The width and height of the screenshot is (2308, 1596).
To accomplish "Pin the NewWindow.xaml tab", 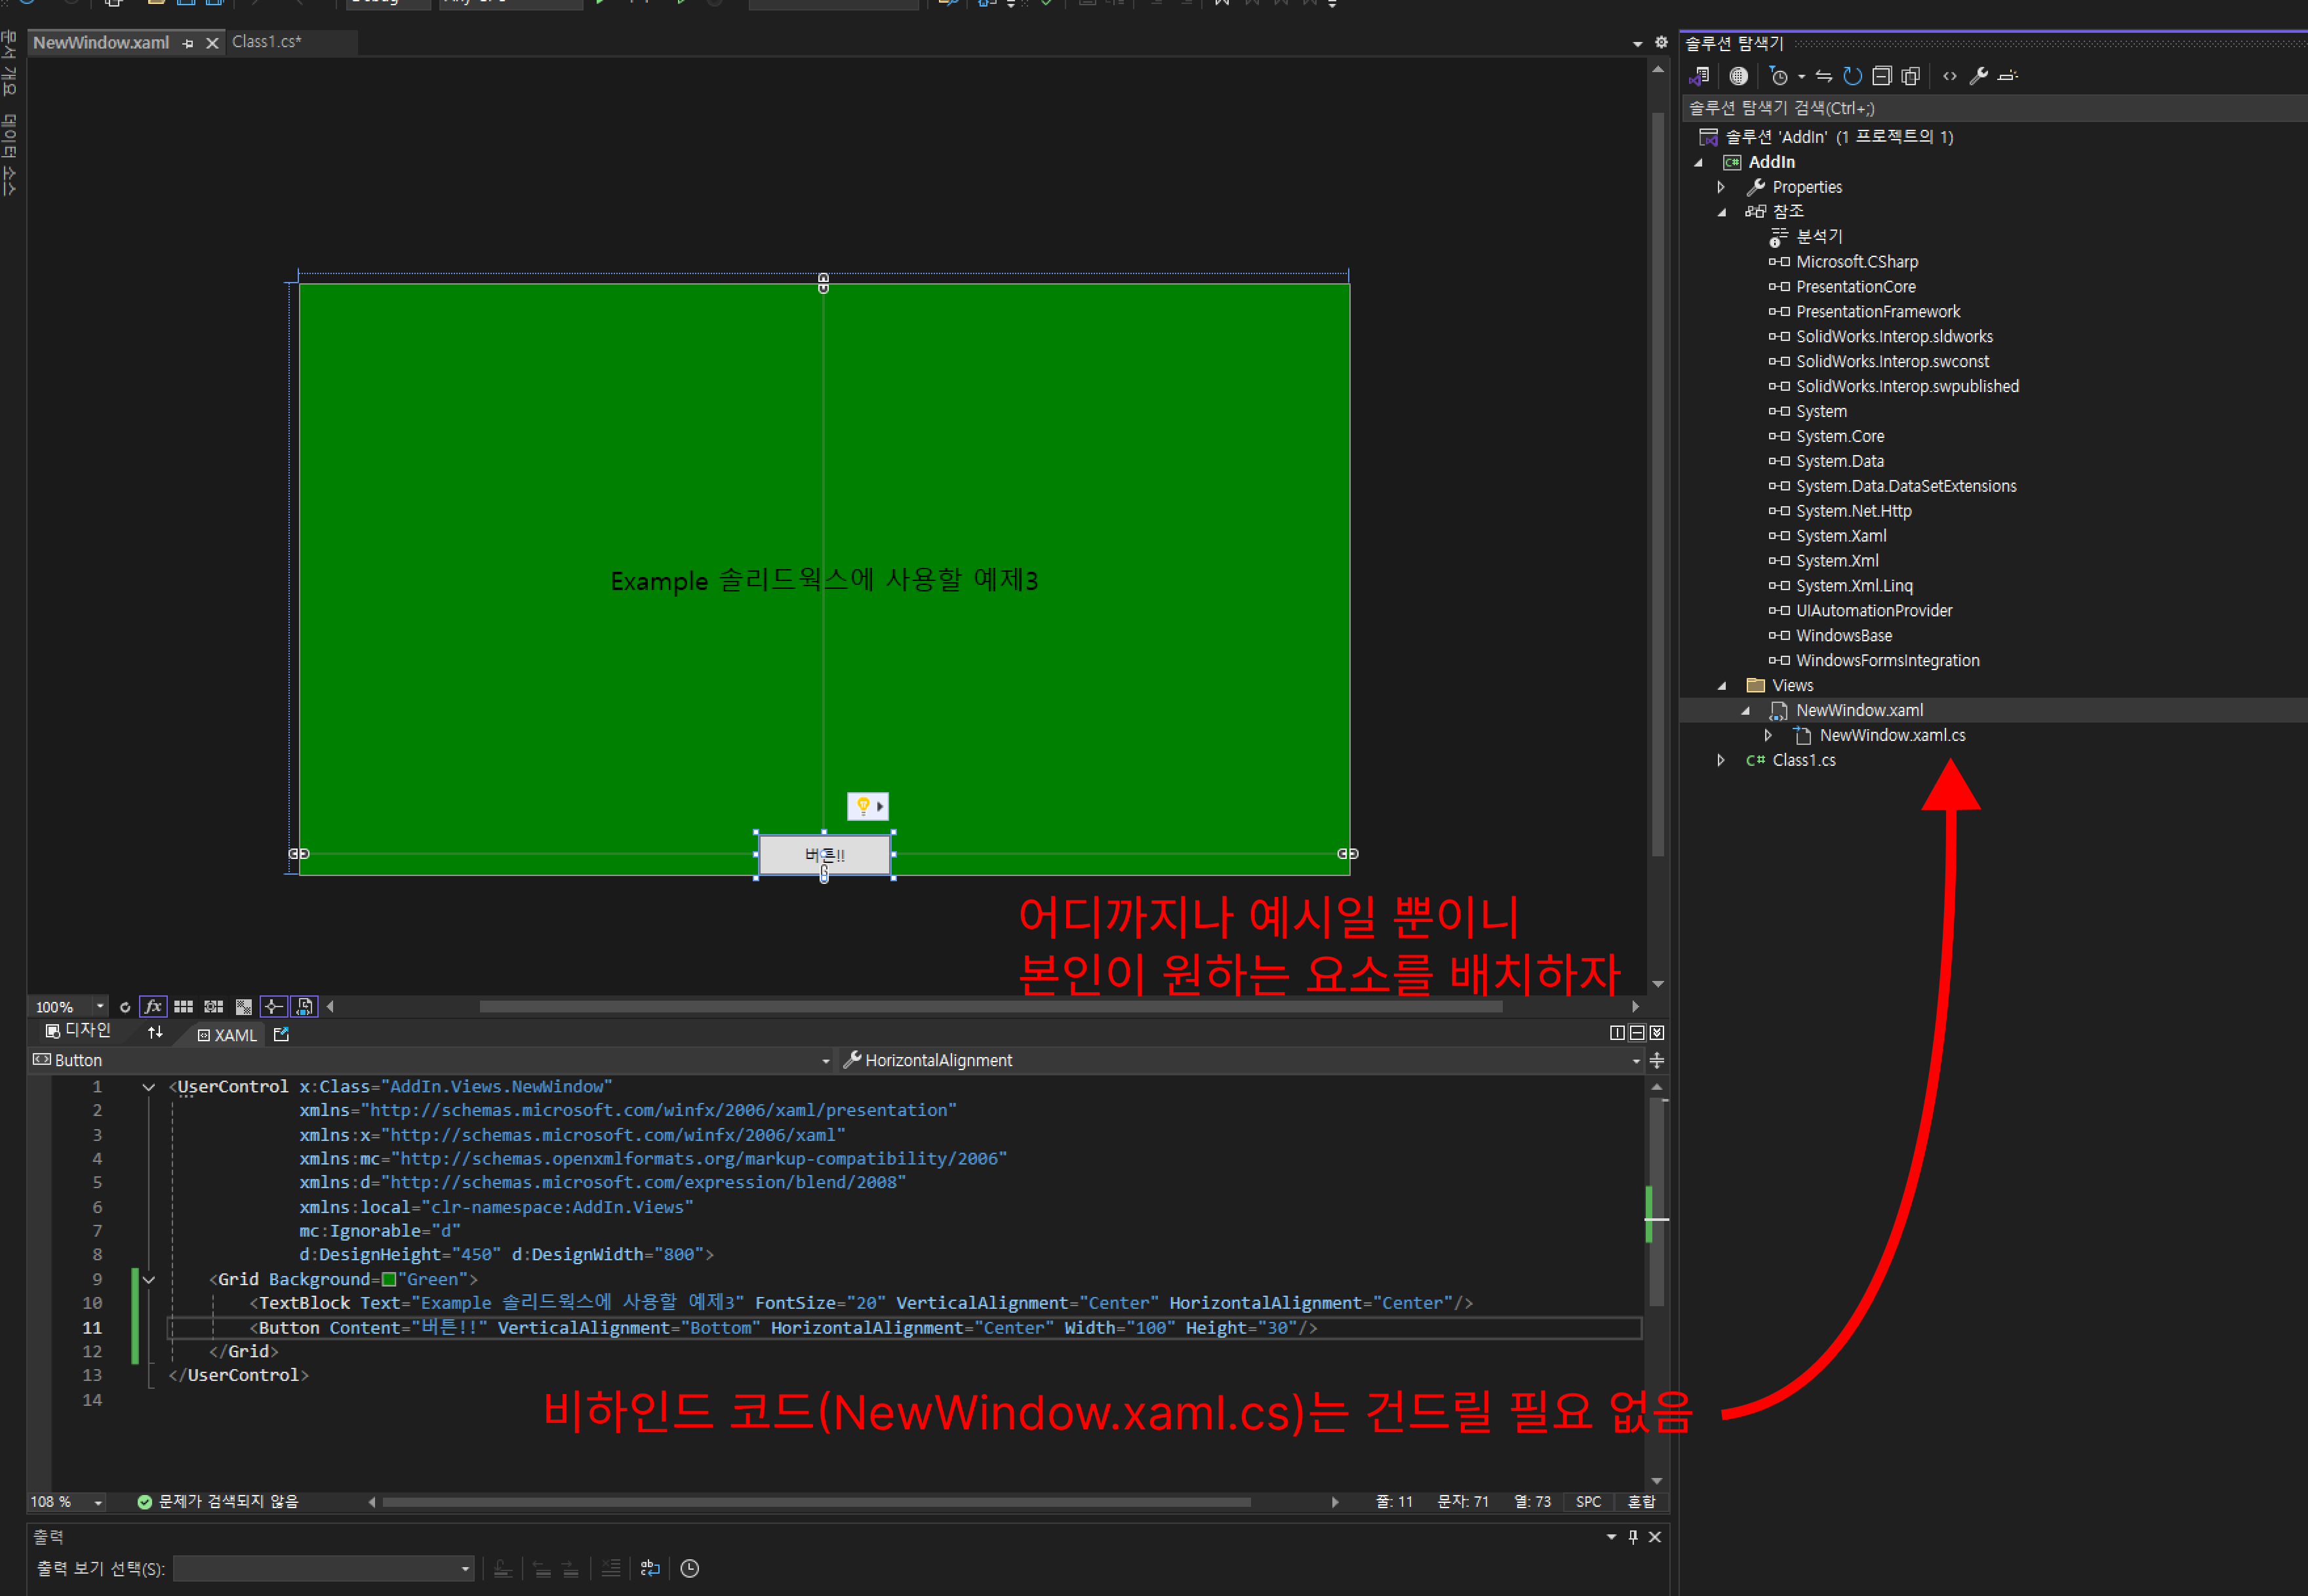I will tap(188, 43).
